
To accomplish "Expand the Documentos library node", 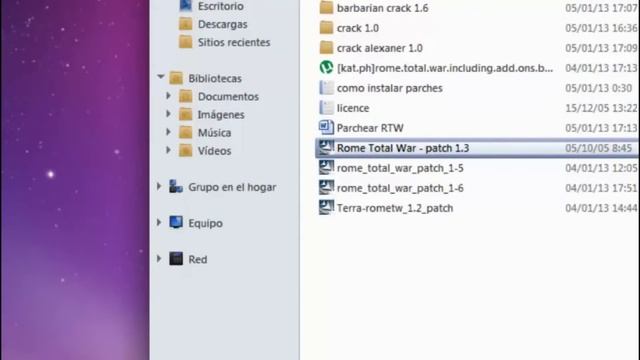I will click(x=168, y=96).
